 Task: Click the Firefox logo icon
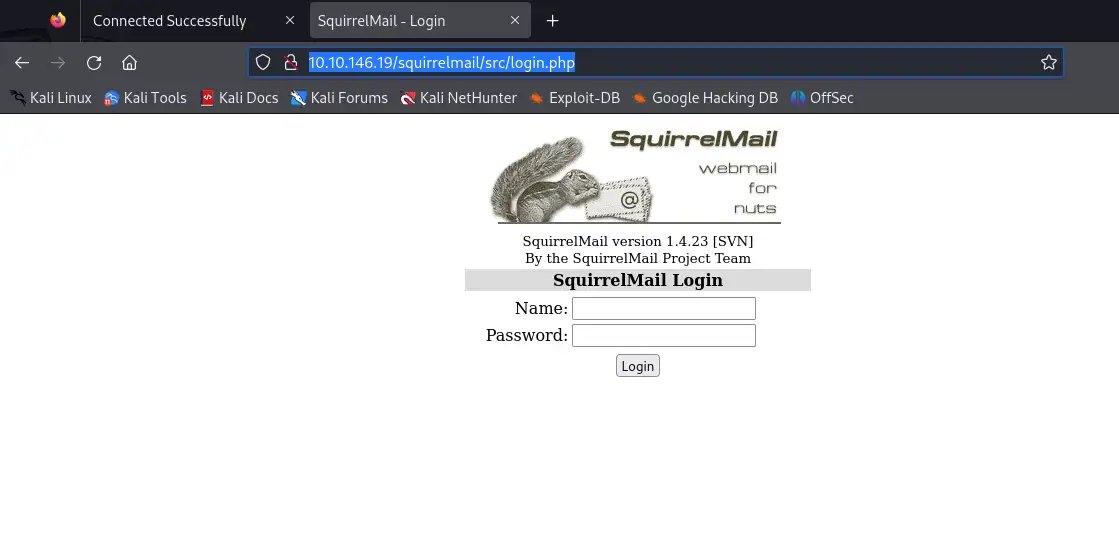[x=58, y=20]
